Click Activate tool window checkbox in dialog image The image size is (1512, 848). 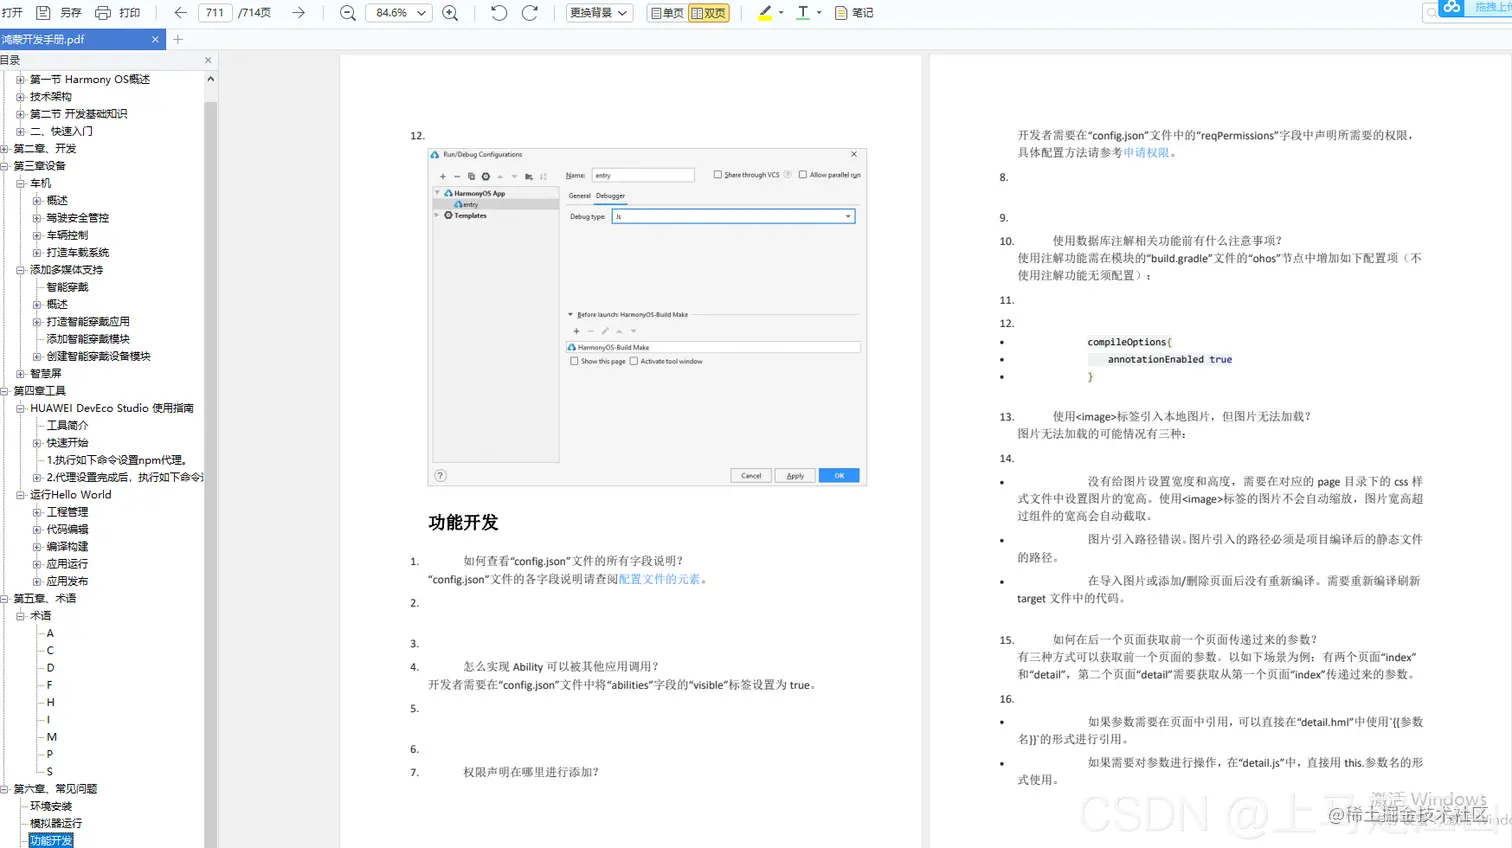click(633, 361)
